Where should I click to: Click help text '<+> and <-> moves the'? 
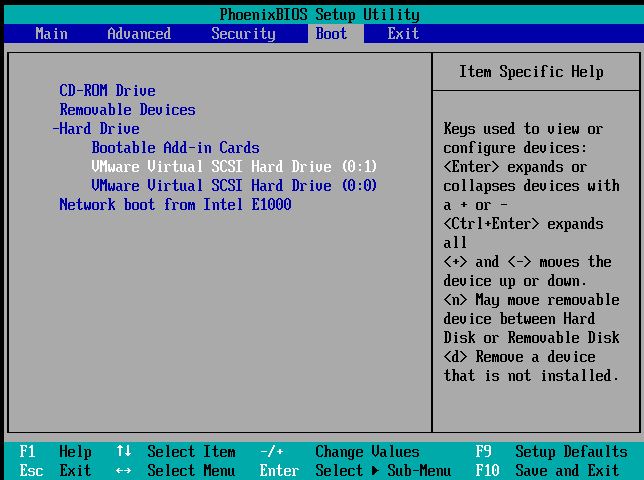coord(527,262)
